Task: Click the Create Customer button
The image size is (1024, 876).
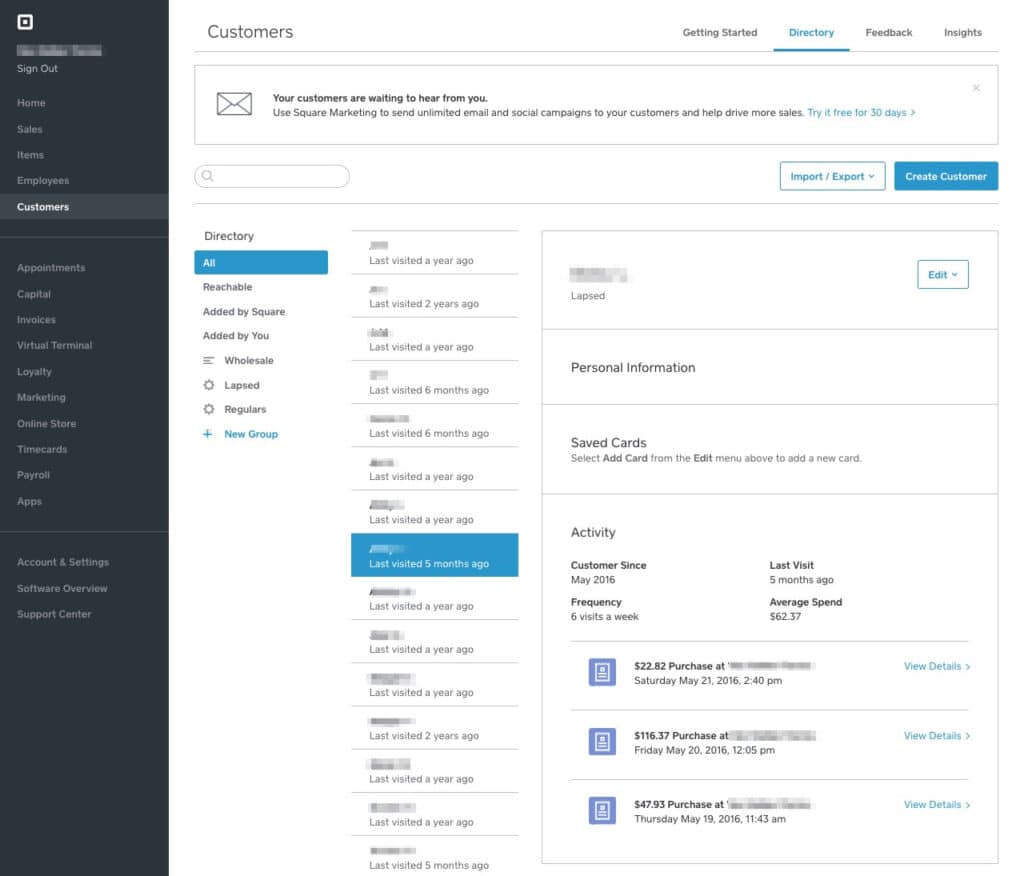Action: click(x=945, y=176)
